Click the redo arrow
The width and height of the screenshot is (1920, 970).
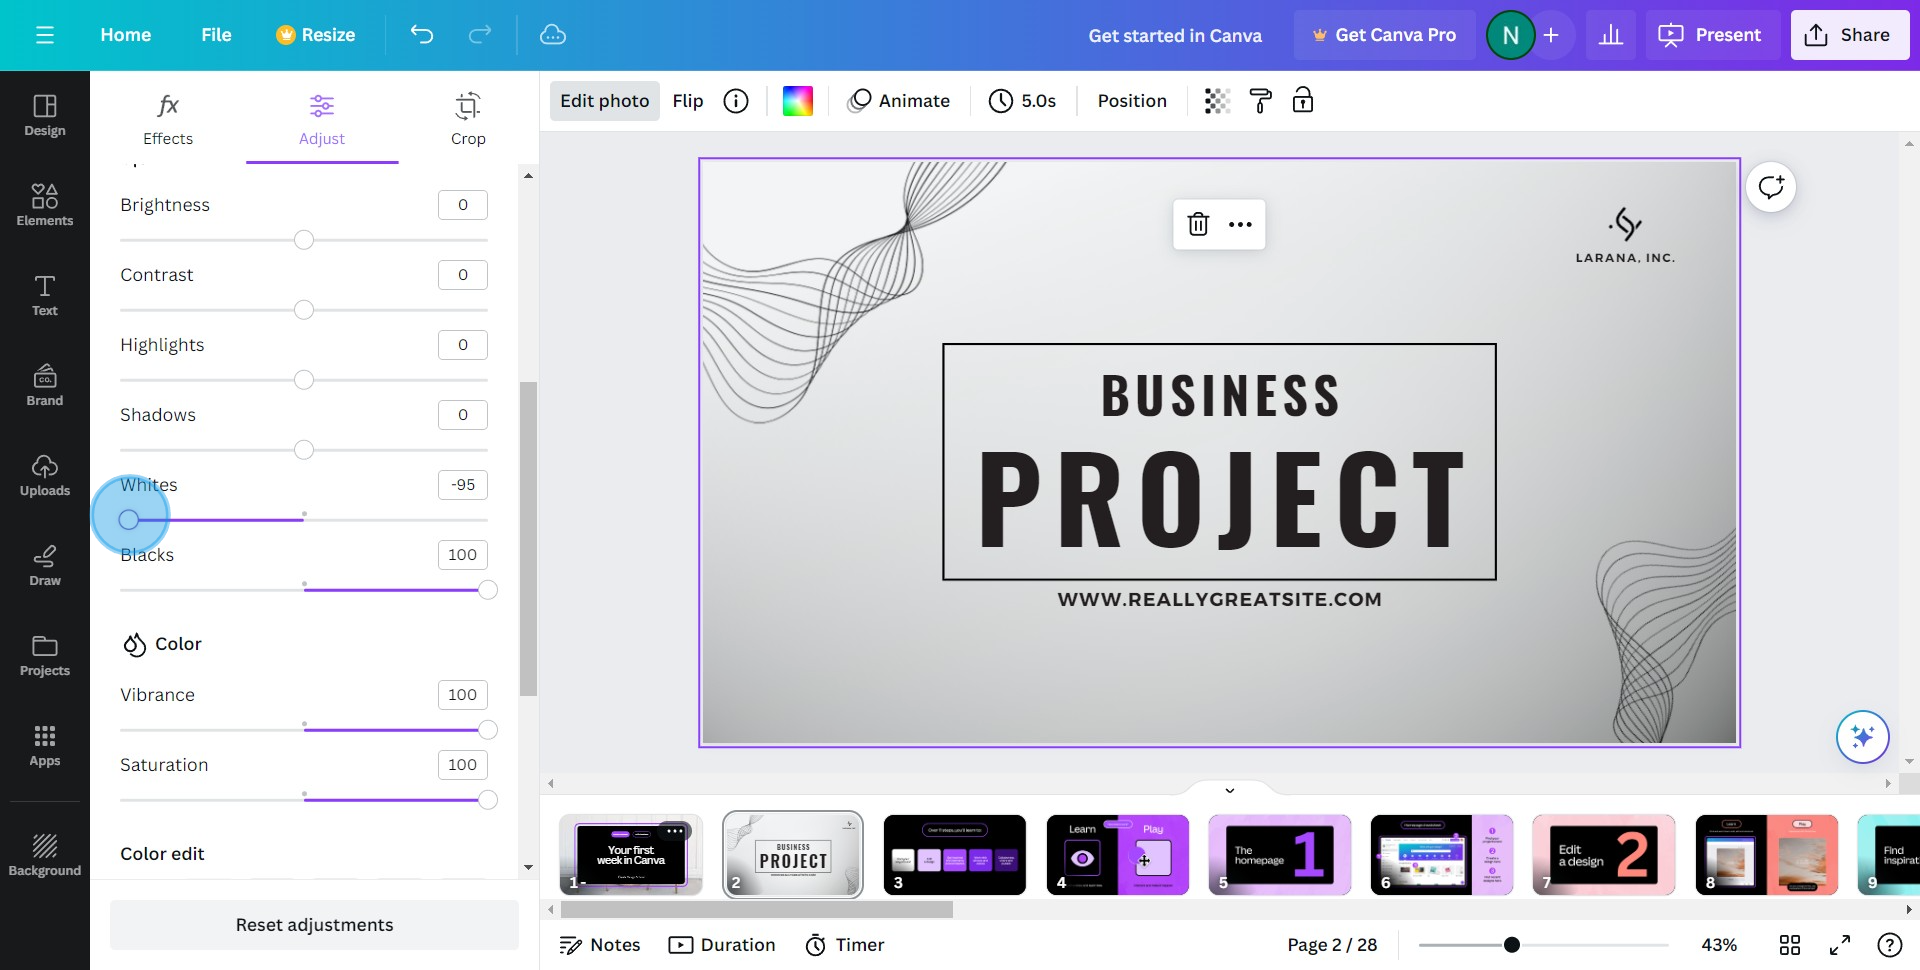[x=480, y=35]
